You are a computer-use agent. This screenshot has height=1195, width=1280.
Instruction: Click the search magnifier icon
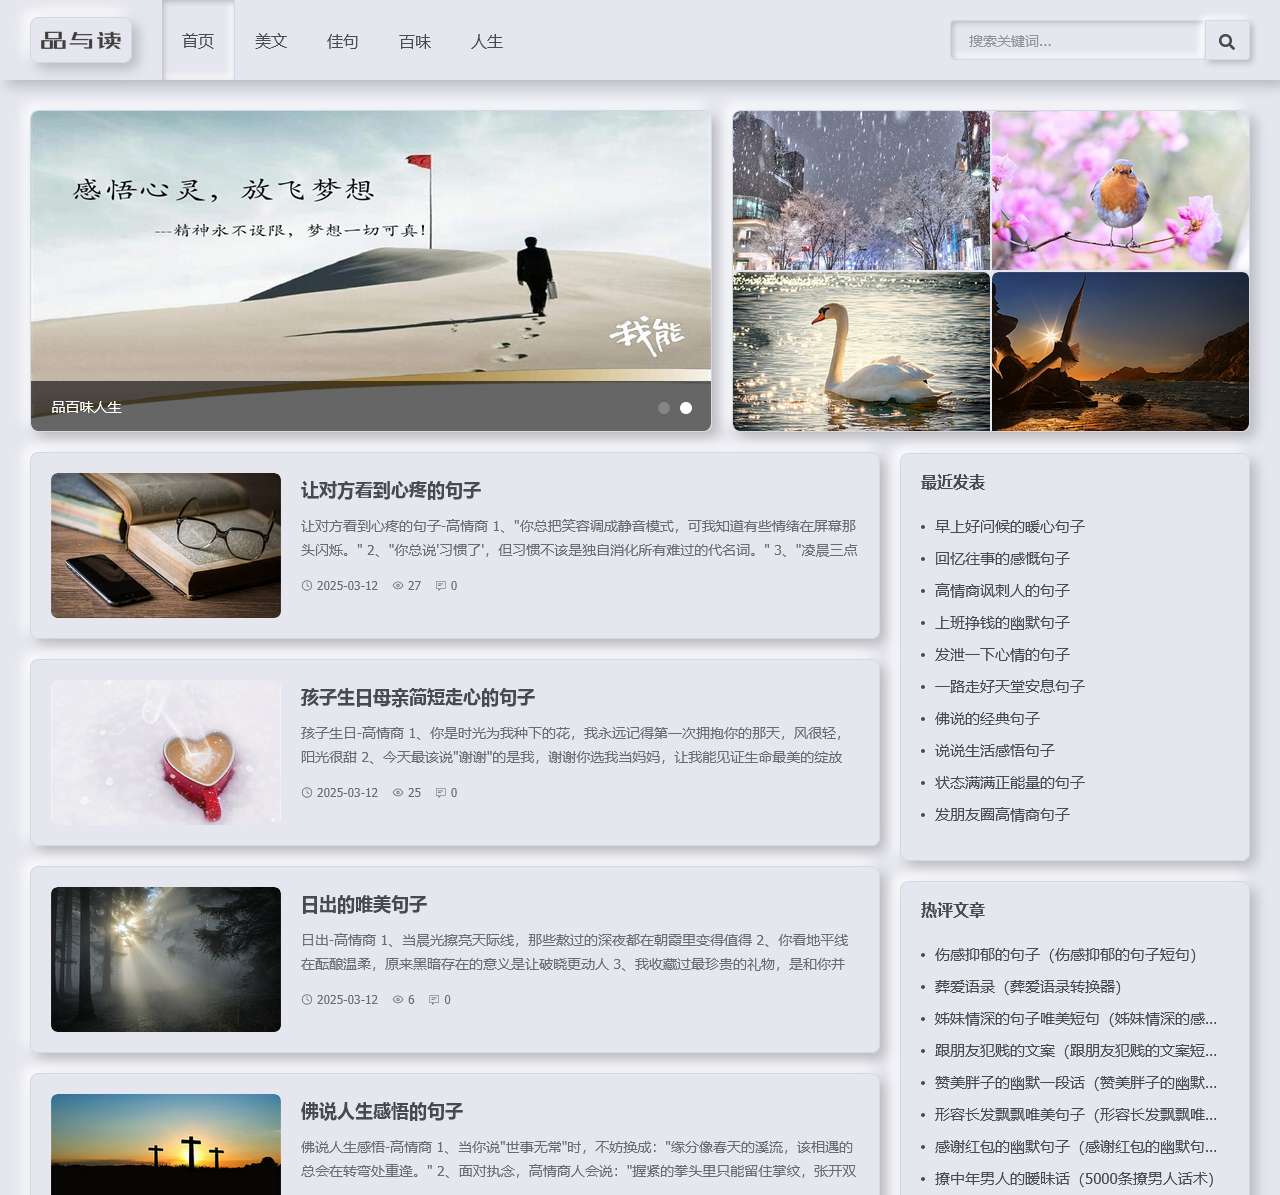1227,41
